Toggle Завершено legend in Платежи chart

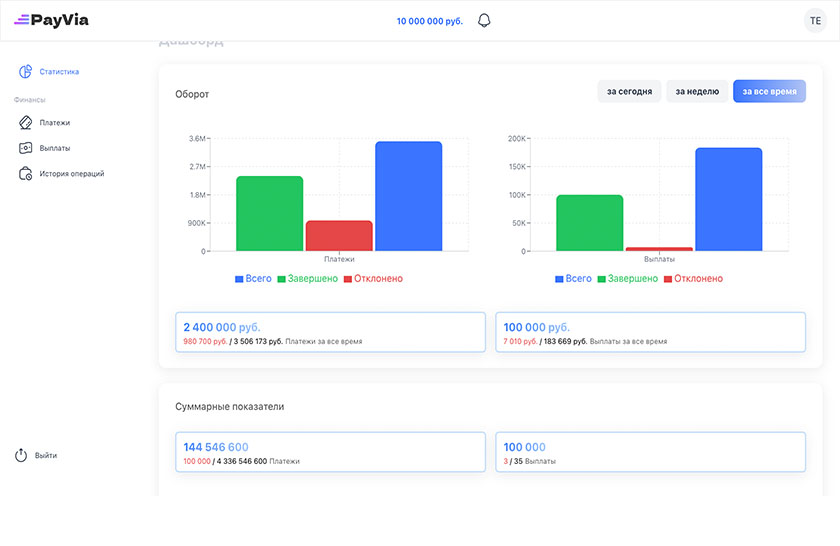coord(310,279)
